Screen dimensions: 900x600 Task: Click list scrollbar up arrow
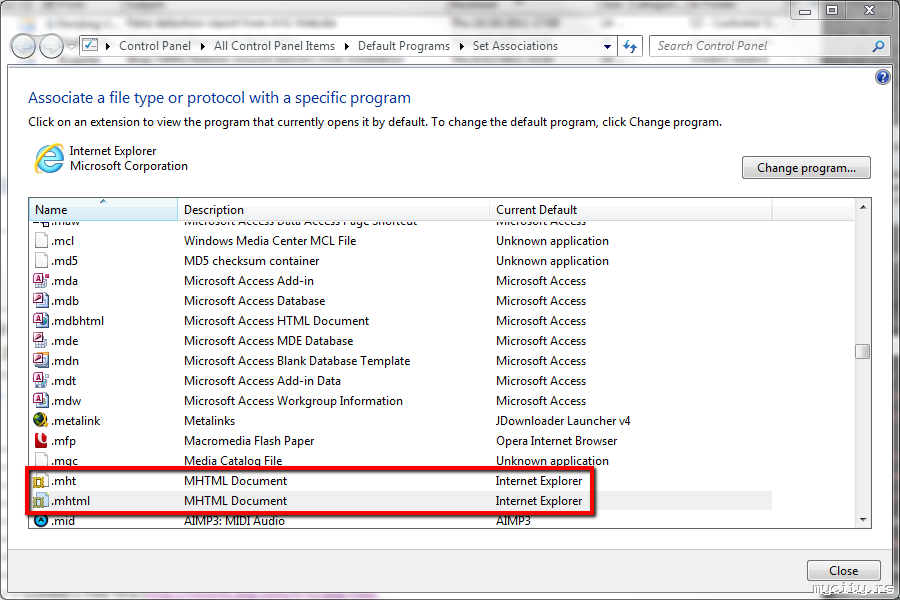click(863, 207)
